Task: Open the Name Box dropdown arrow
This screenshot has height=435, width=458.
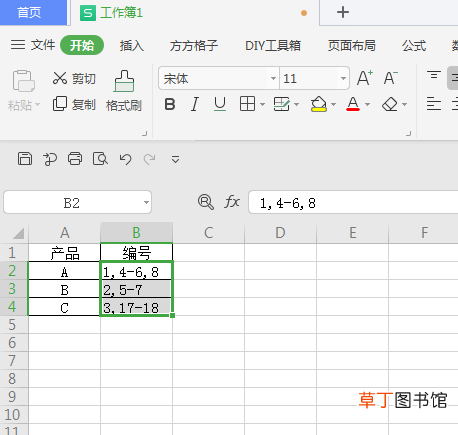Action: click(x=146, y=202)
